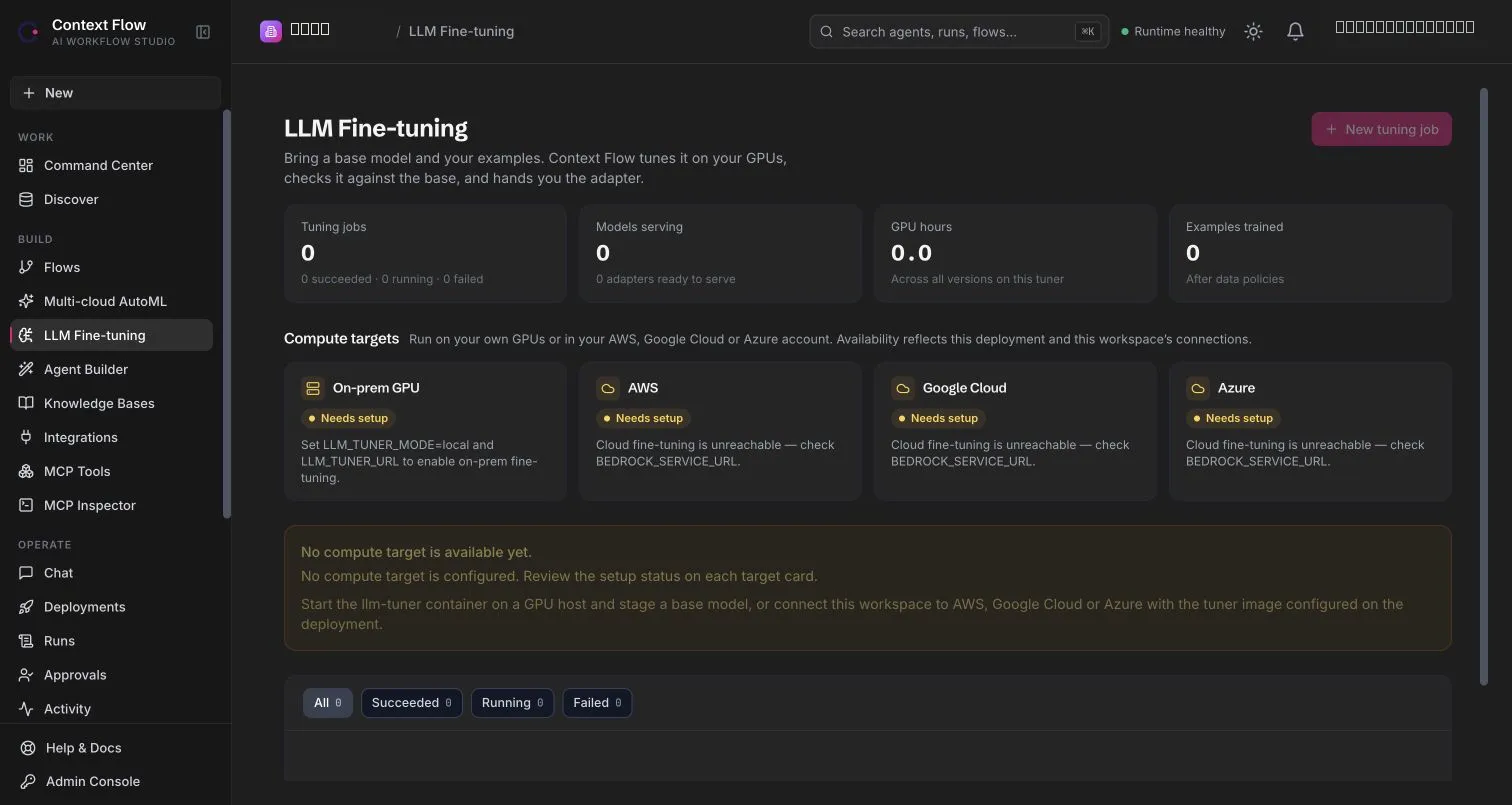
Task: Open Approvals in the sidebar
Action: [x=111, y=675]
